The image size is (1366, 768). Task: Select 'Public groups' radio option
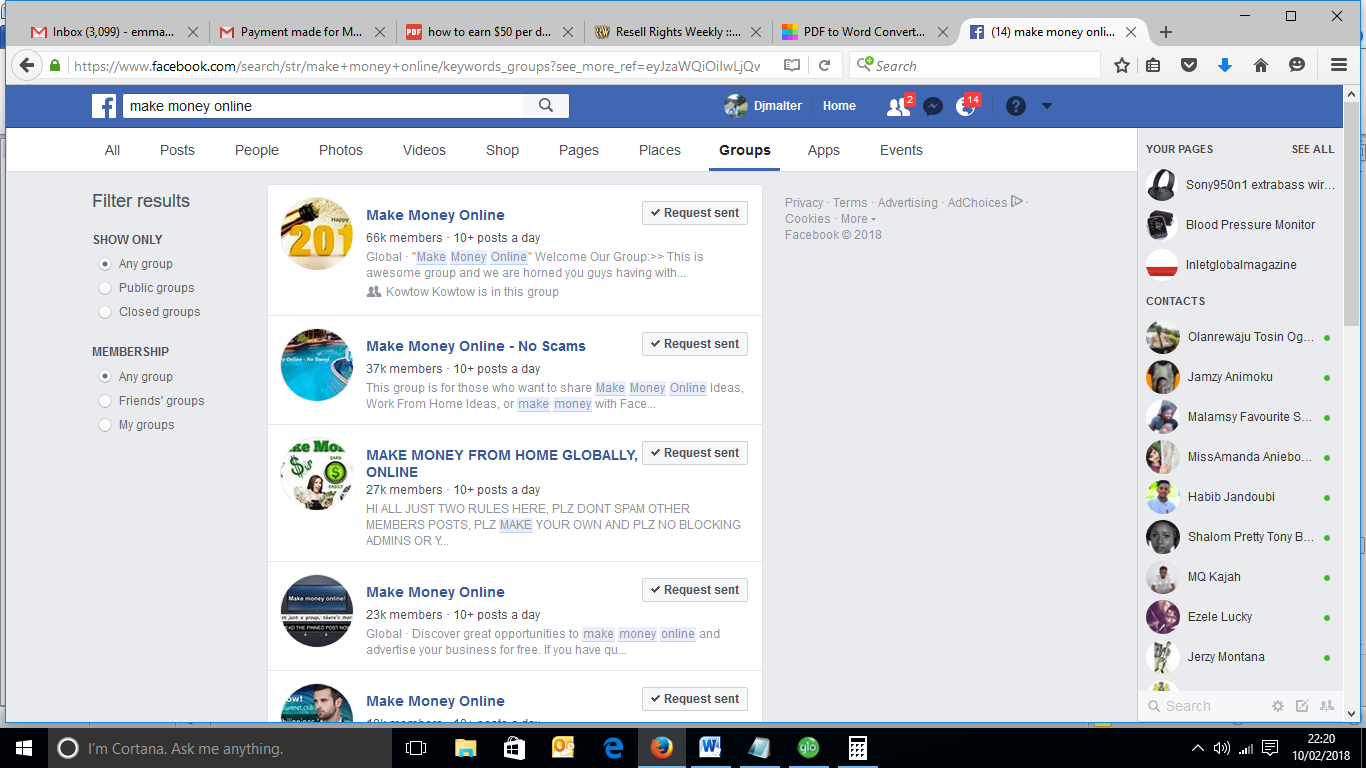pyautogui.click(x=105, y=288)
